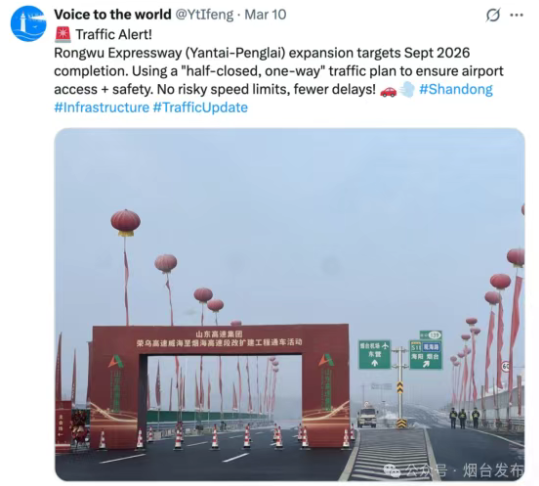The image size is (539, 486).
Task: Click the Grok explain-post icon
Action: point(493,15)
